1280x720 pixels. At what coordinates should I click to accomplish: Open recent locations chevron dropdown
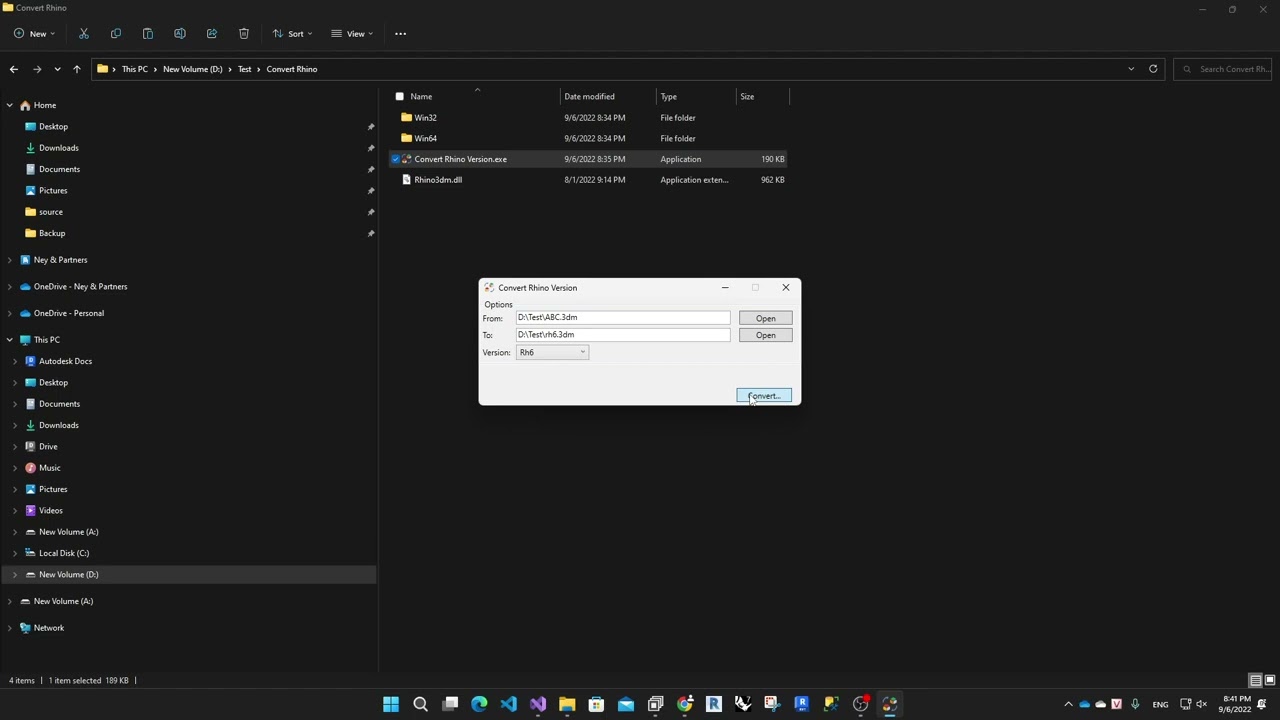(x=57, y=69)
